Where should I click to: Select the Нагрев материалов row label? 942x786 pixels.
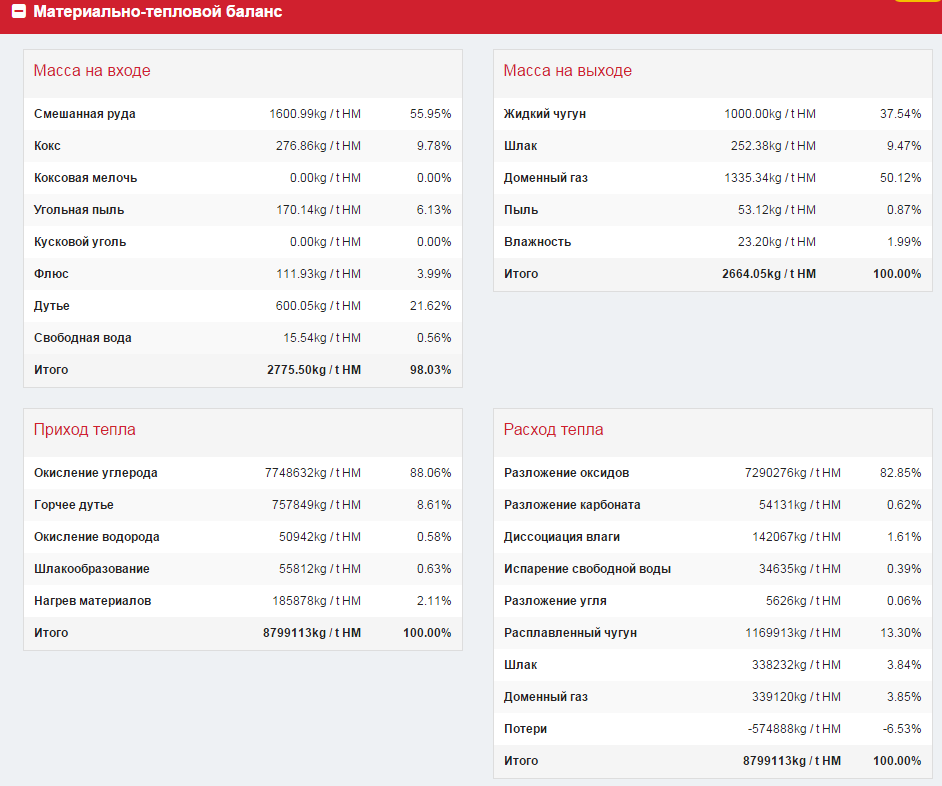click(x=93, y=601)
